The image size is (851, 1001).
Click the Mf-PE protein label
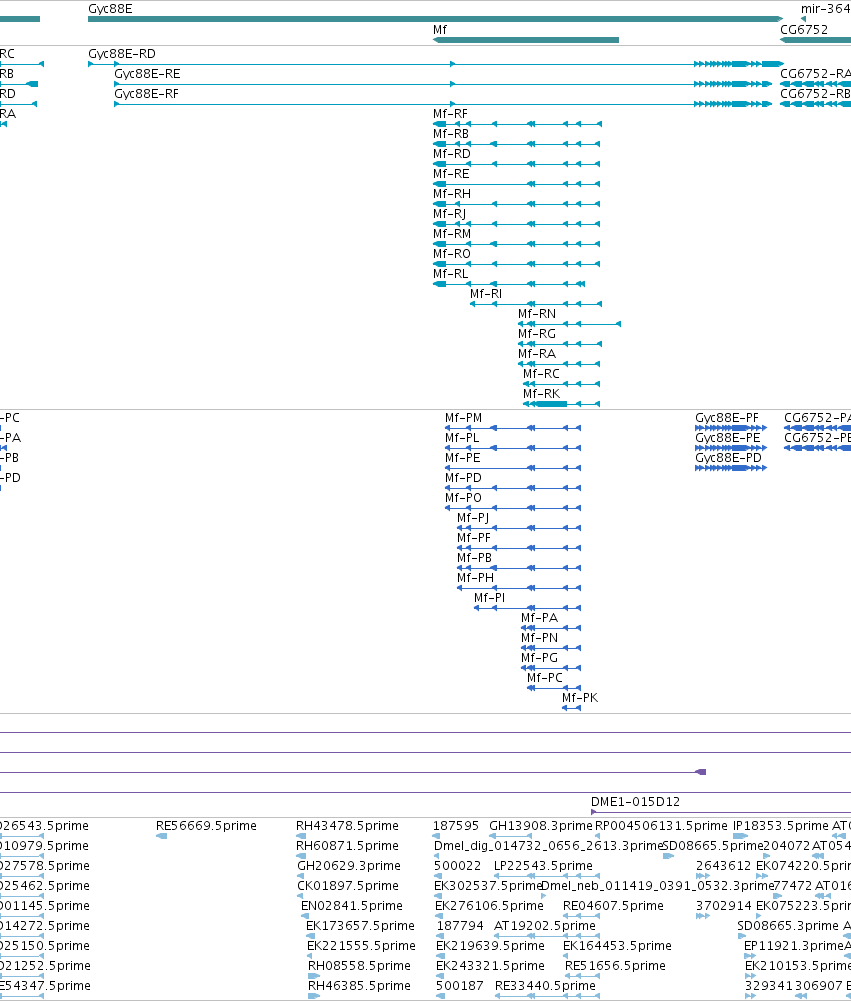(463, 458)
